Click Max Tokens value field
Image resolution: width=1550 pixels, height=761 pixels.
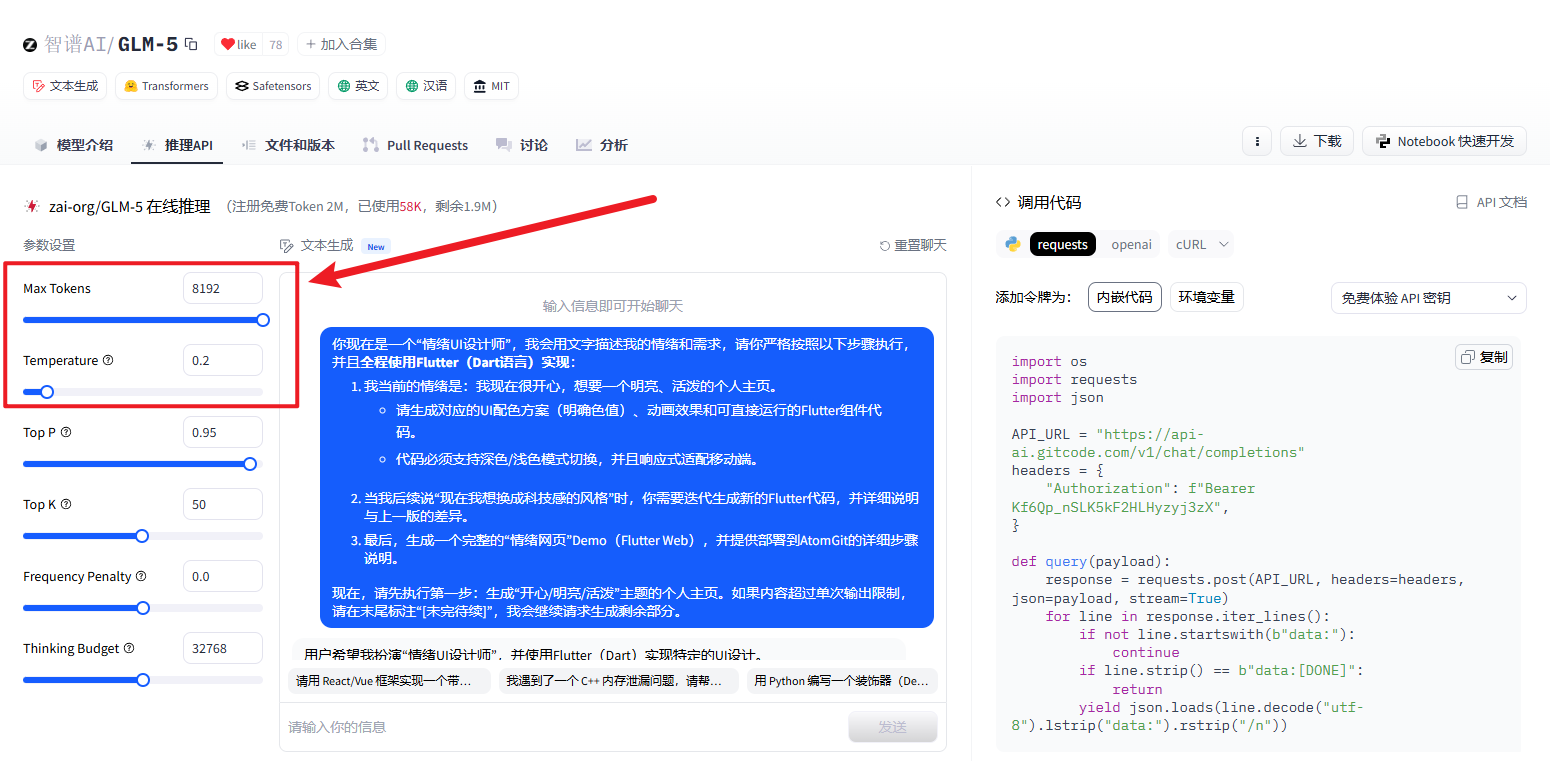click(x=223, y=288)
